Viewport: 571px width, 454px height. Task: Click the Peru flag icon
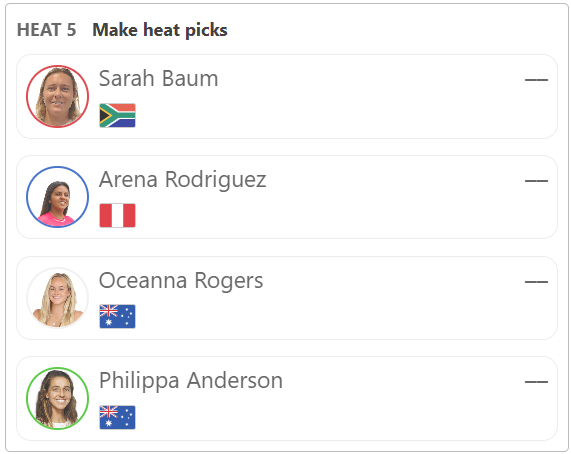(x=117, y=216)
